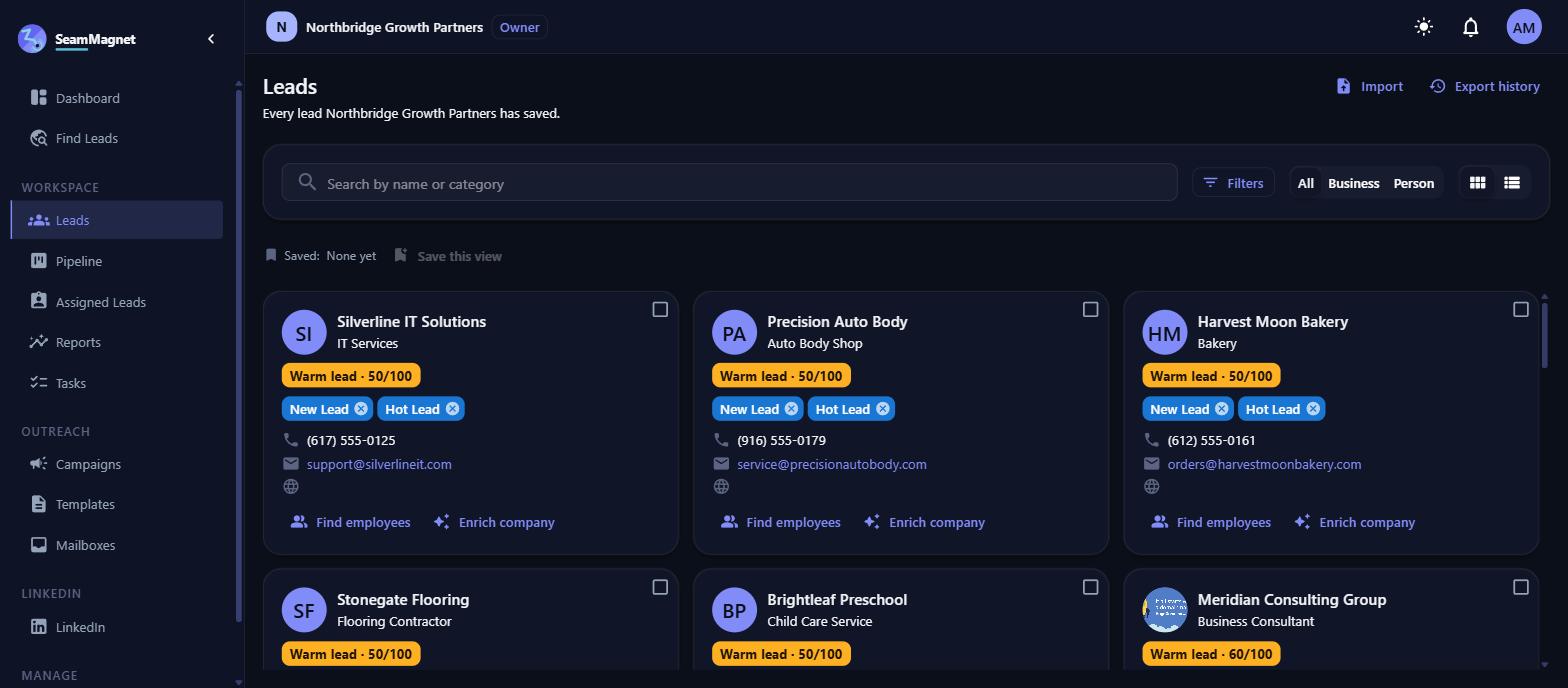Click the Stonegate Flooring lead name
The height and width of the screenshot is (688, 1568).
(x=403, y=600)
